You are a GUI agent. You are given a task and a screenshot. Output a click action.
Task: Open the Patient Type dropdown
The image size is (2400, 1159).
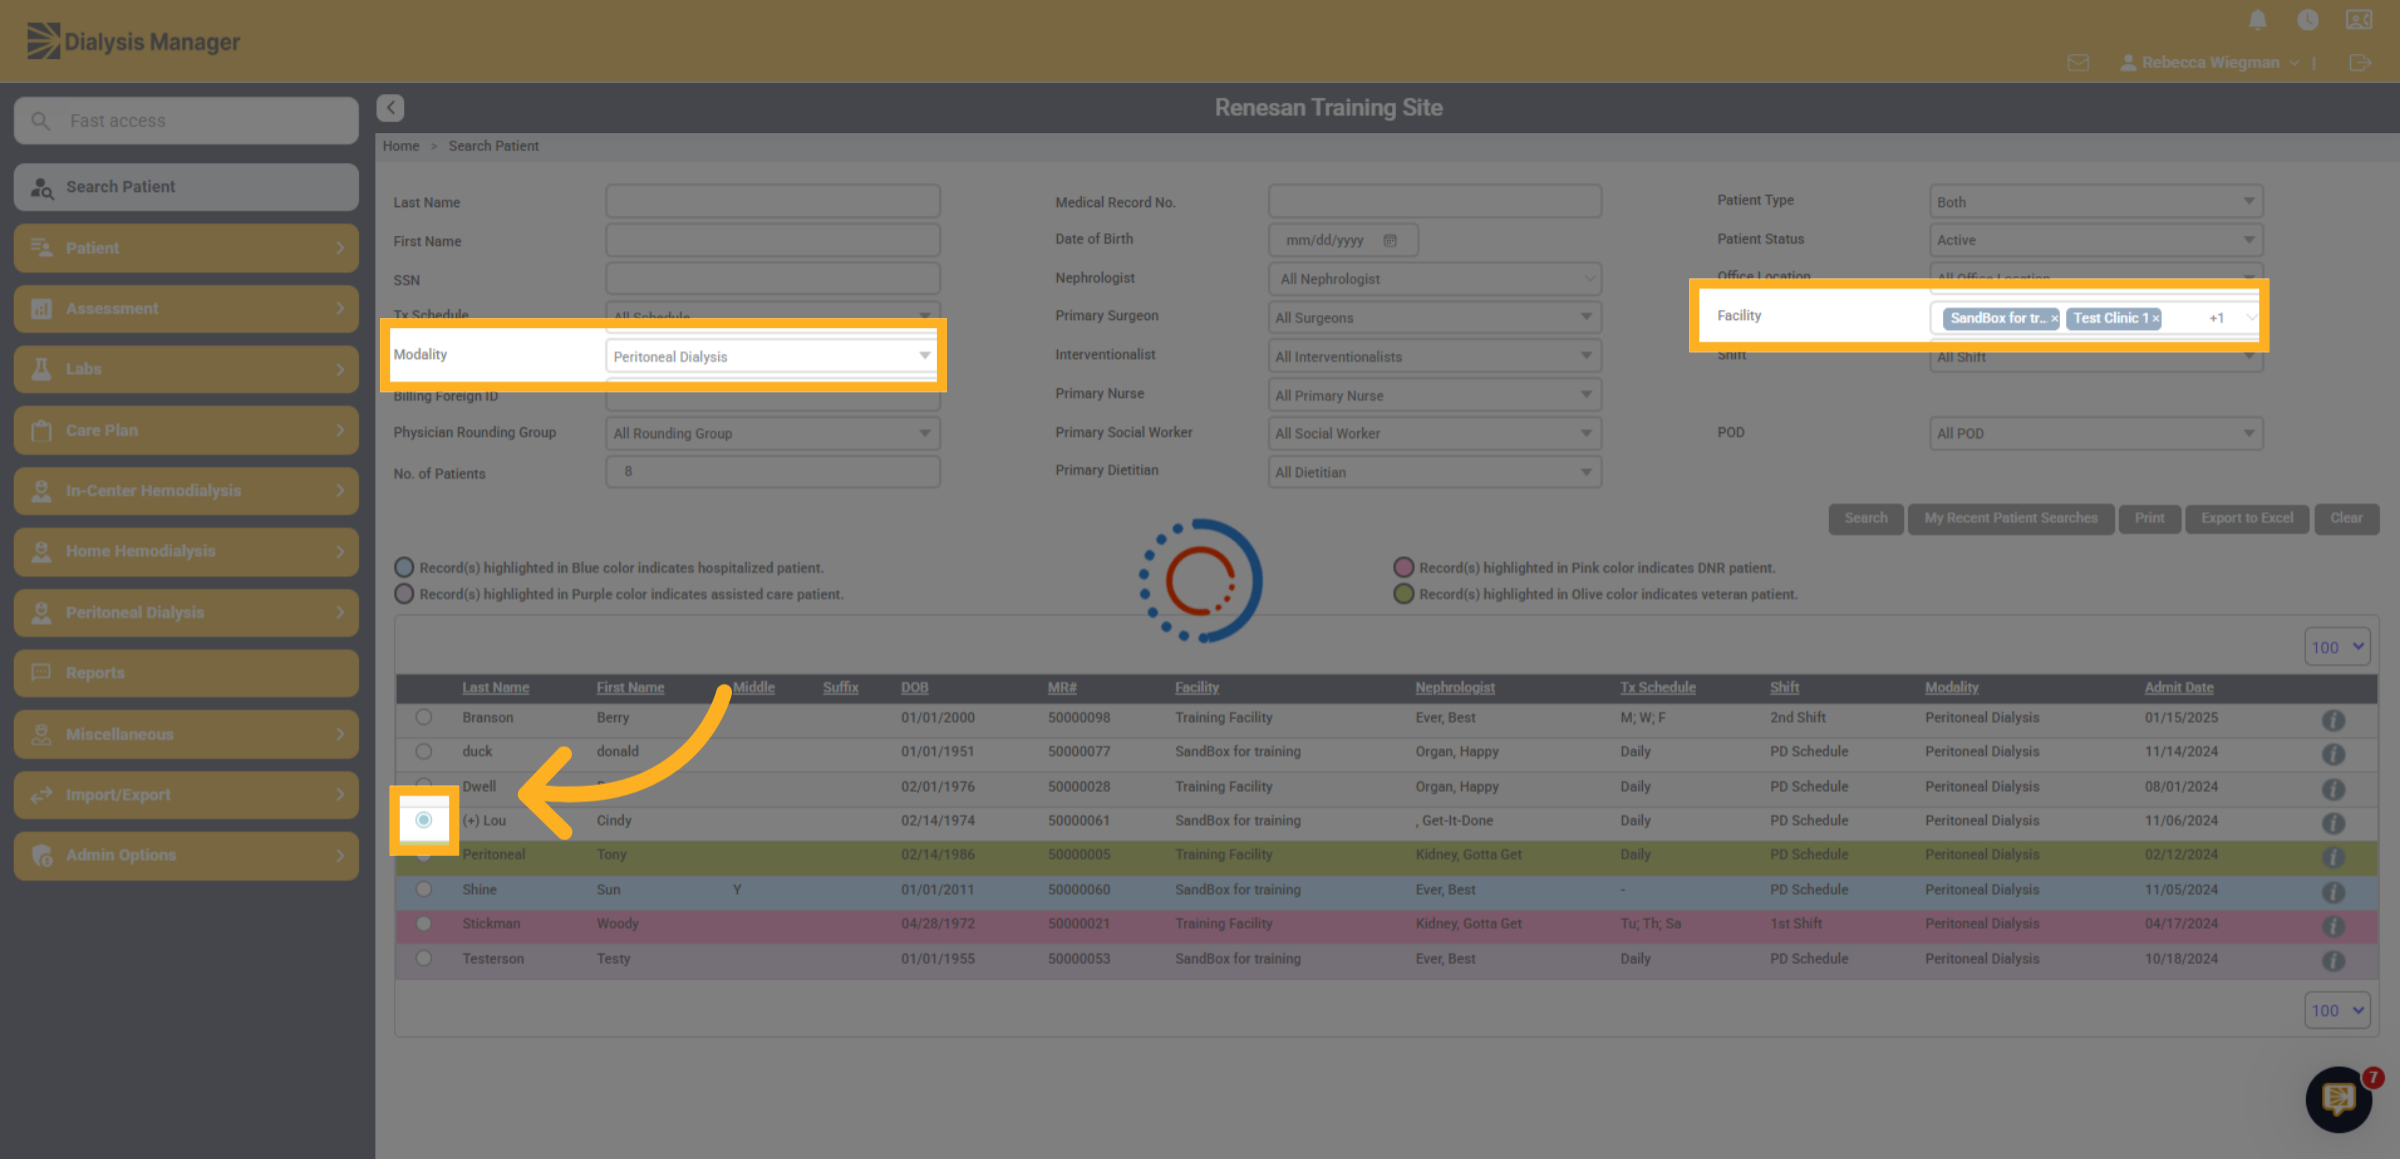2096,201
